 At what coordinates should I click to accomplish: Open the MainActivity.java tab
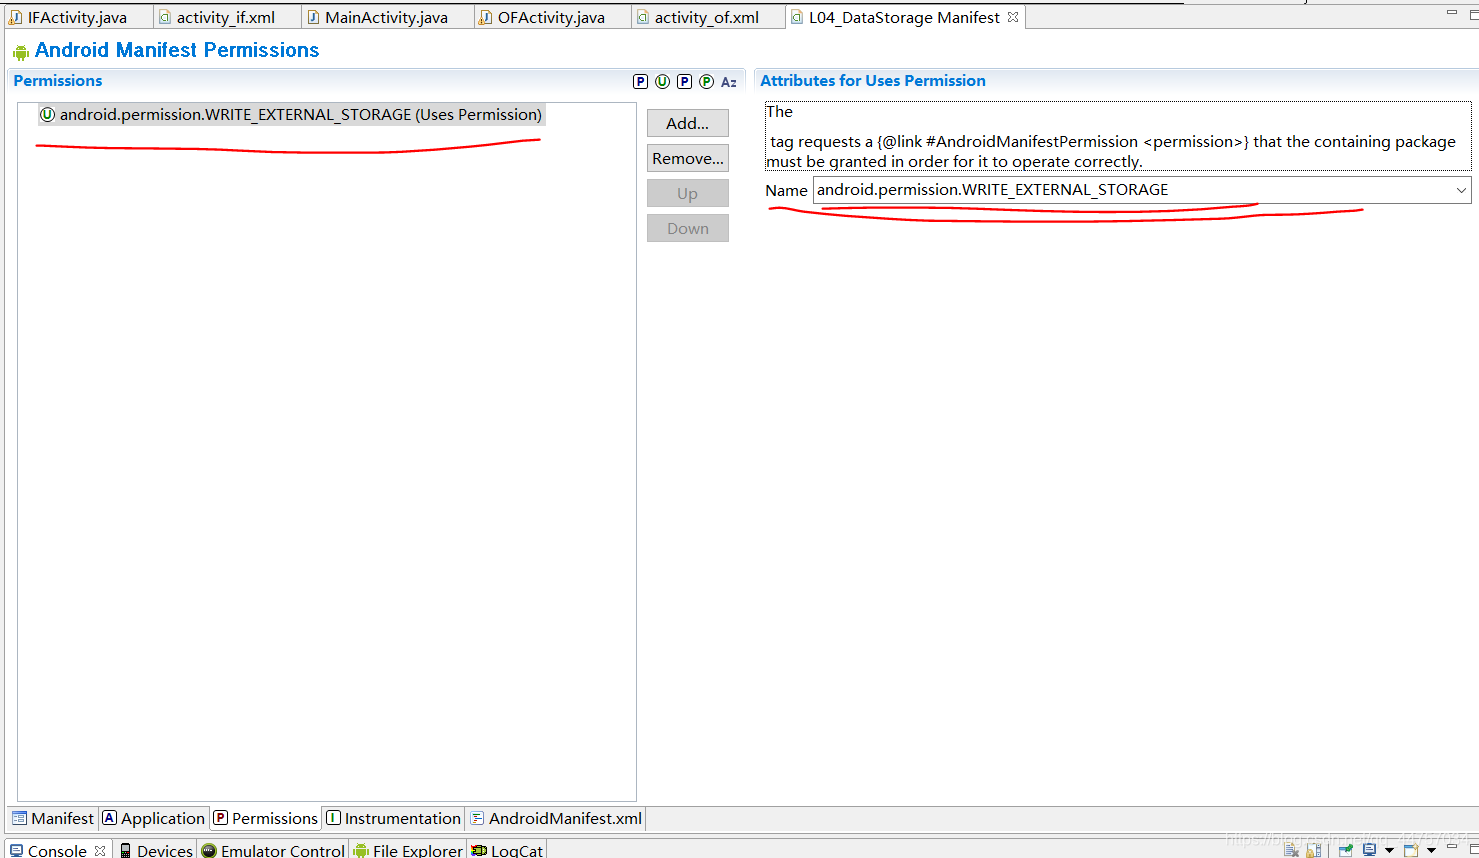(x=386, y=17)
